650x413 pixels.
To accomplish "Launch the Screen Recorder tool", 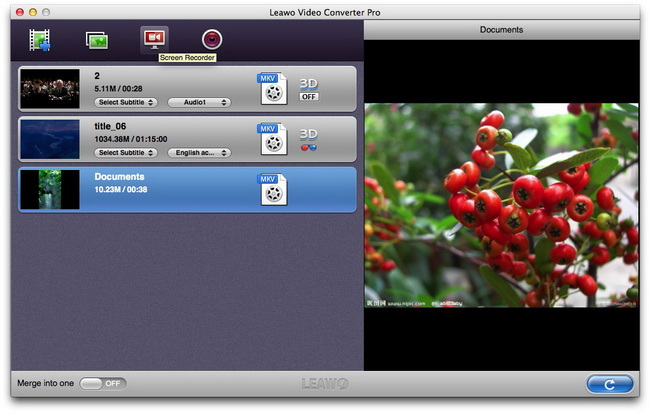I will point(154,38).
